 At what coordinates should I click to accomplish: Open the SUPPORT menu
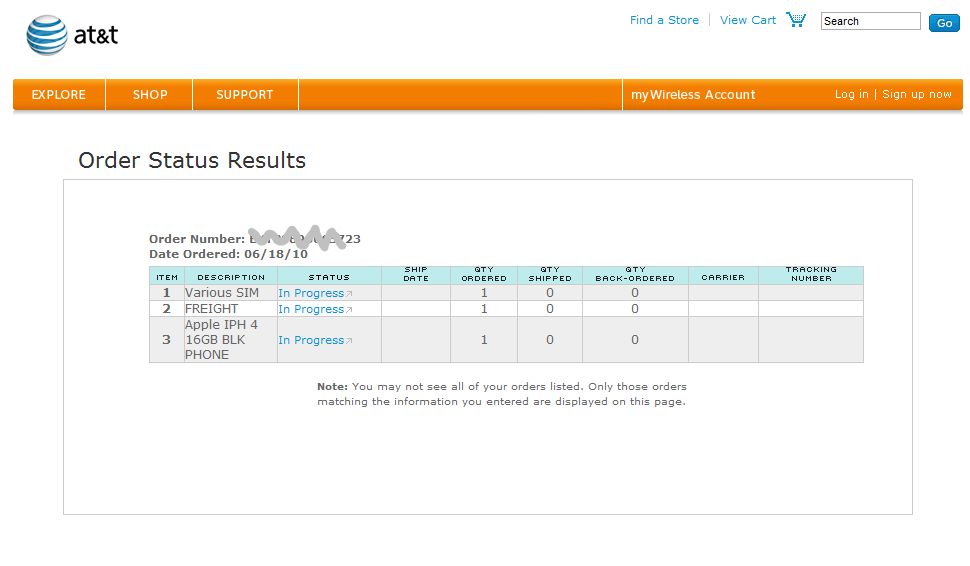coord(244,95)
